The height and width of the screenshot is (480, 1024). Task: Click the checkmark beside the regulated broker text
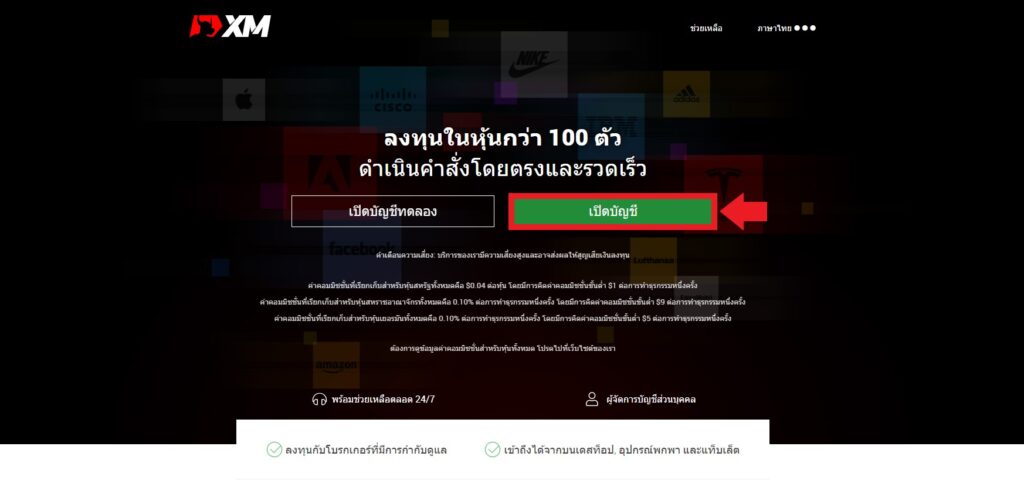coord(274,449)
